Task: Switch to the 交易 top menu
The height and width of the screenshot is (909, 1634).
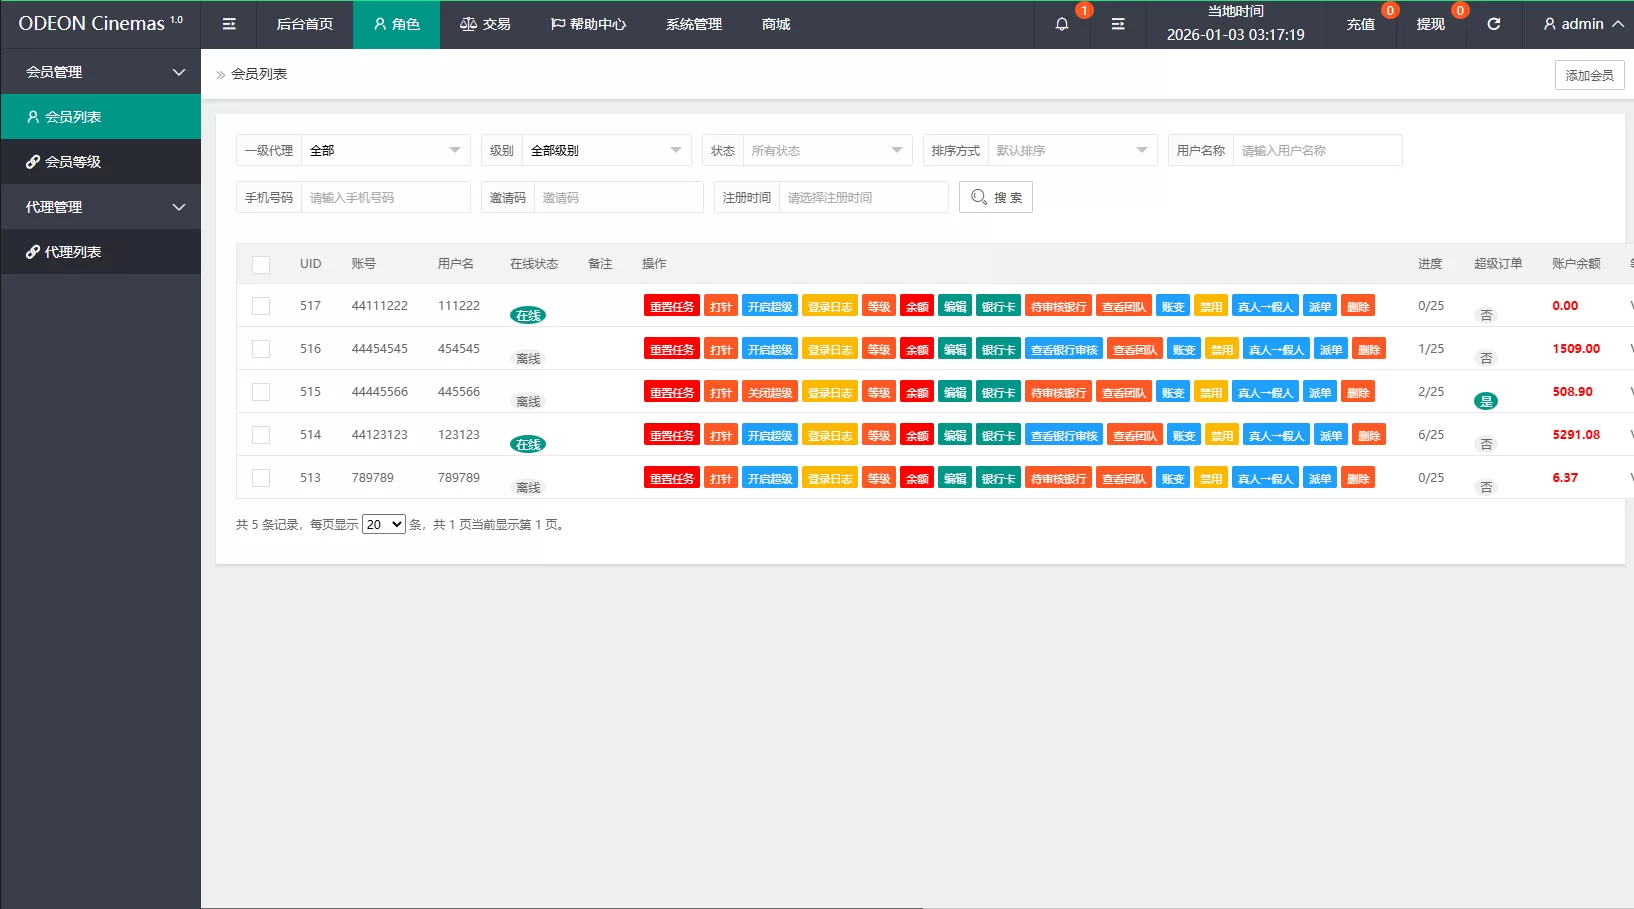Action: pos(485,24)
